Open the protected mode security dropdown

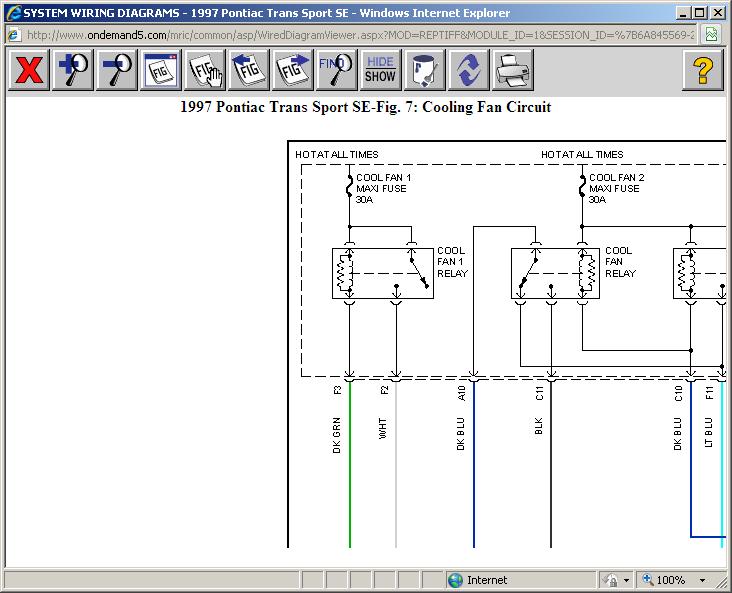pyautogui.click(x=626, y=580)
